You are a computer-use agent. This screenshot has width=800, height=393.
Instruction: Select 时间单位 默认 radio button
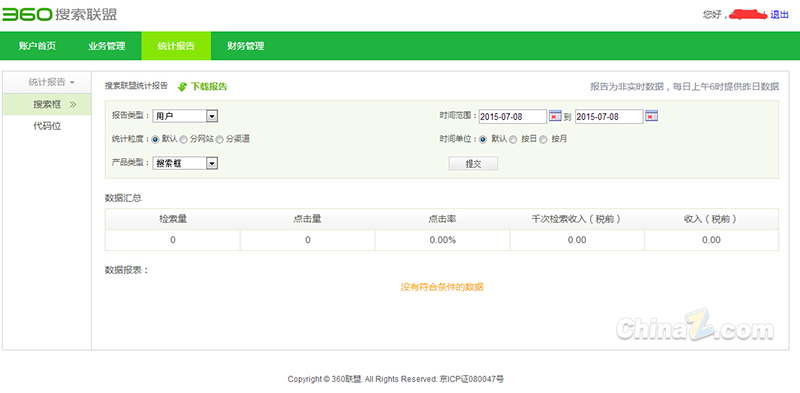point(483,139)
